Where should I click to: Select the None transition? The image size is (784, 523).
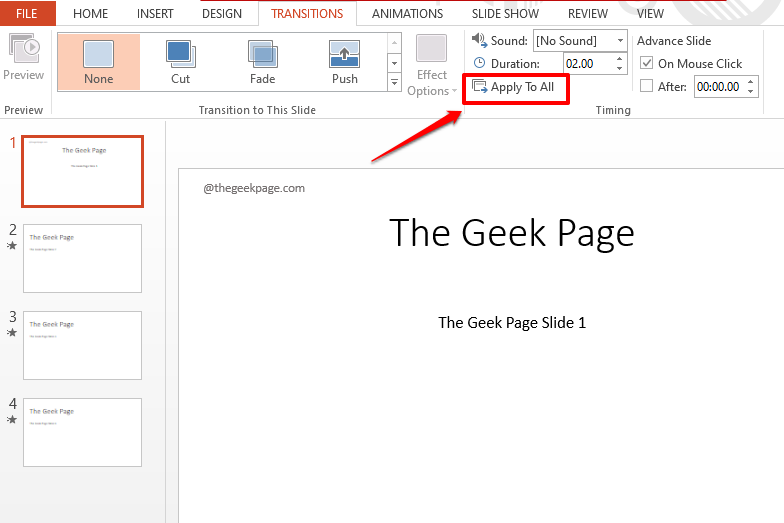(x=98, y=62)
